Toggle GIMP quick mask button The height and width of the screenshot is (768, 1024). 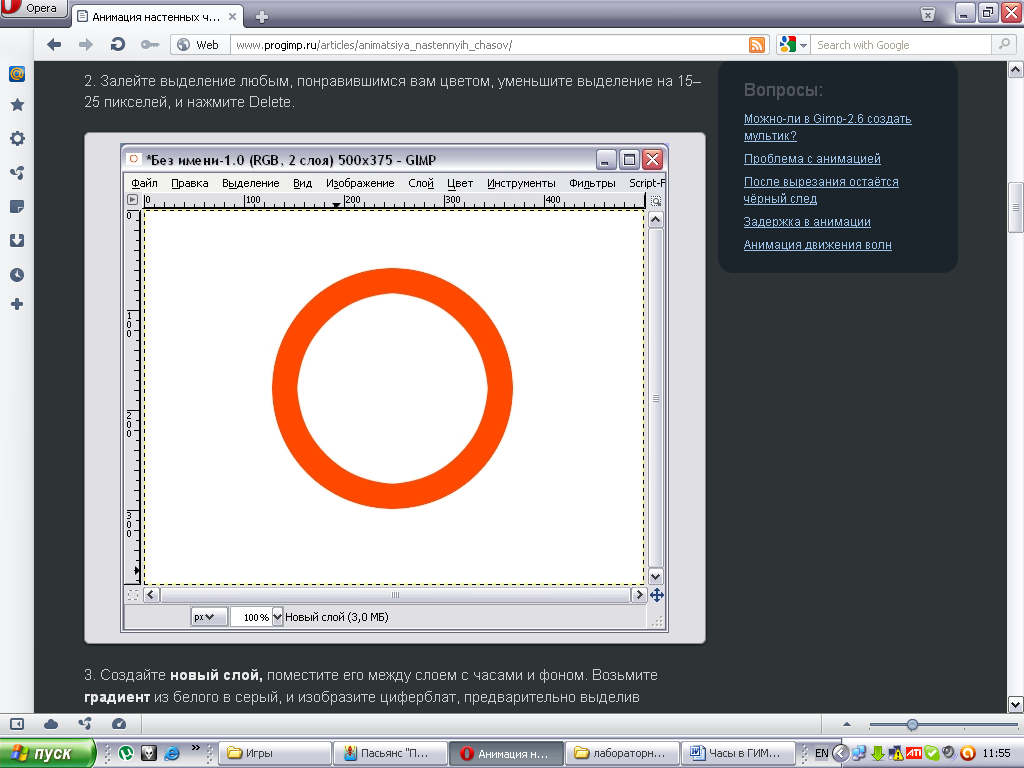(133, 595)
